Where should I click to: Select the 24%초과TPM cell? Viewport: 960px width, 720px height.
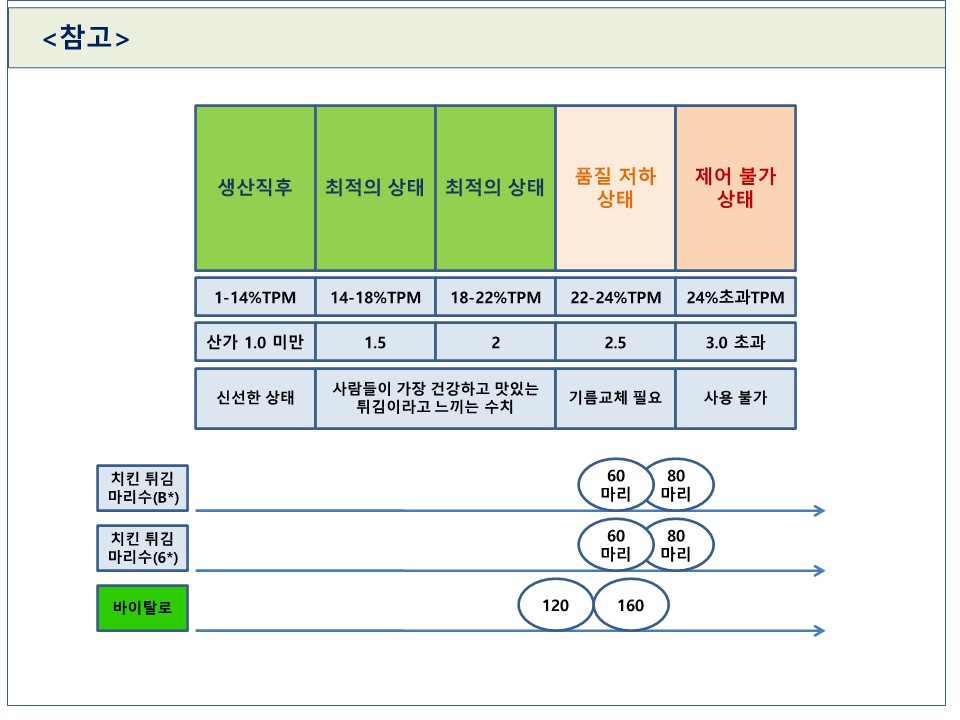point(735,297)
